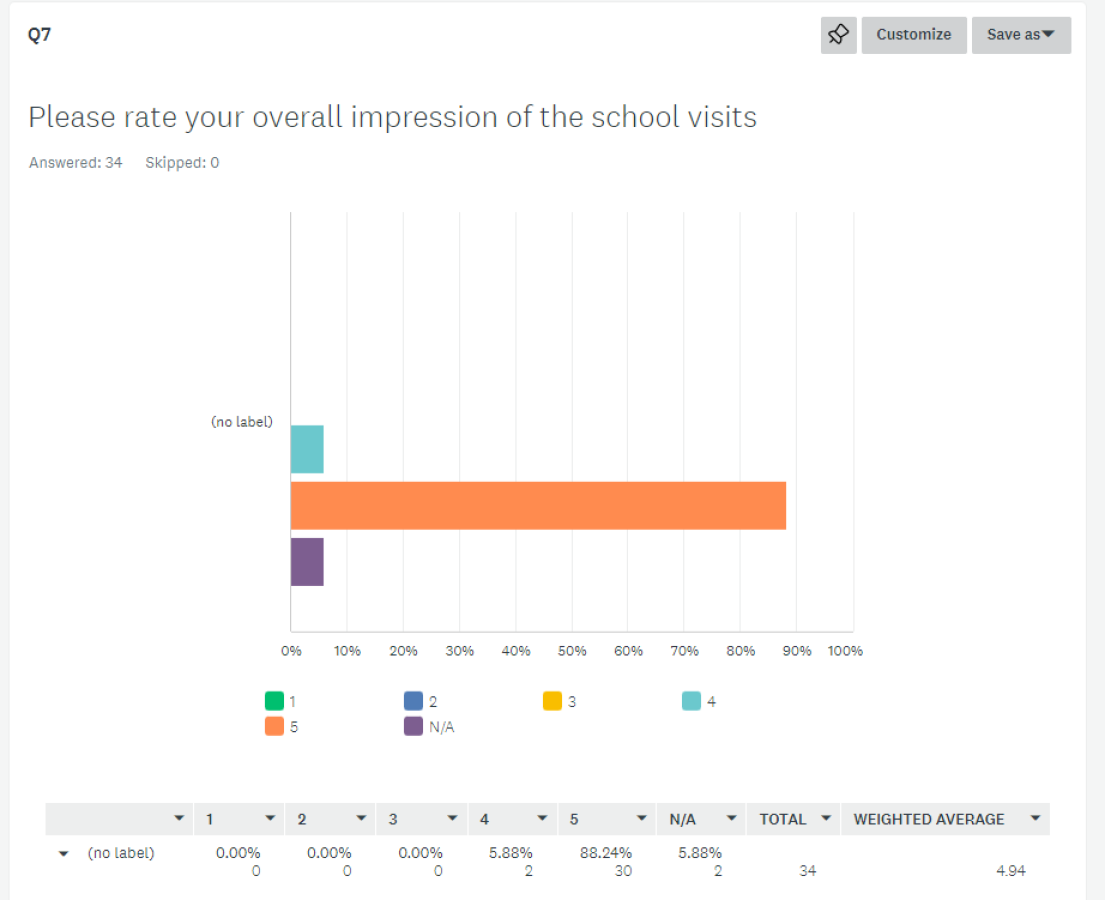Image resolution: width=1105 pixels, height=900 pixels.
Task: Open column 4 header dropdown arrow
Action: point(542,818)
